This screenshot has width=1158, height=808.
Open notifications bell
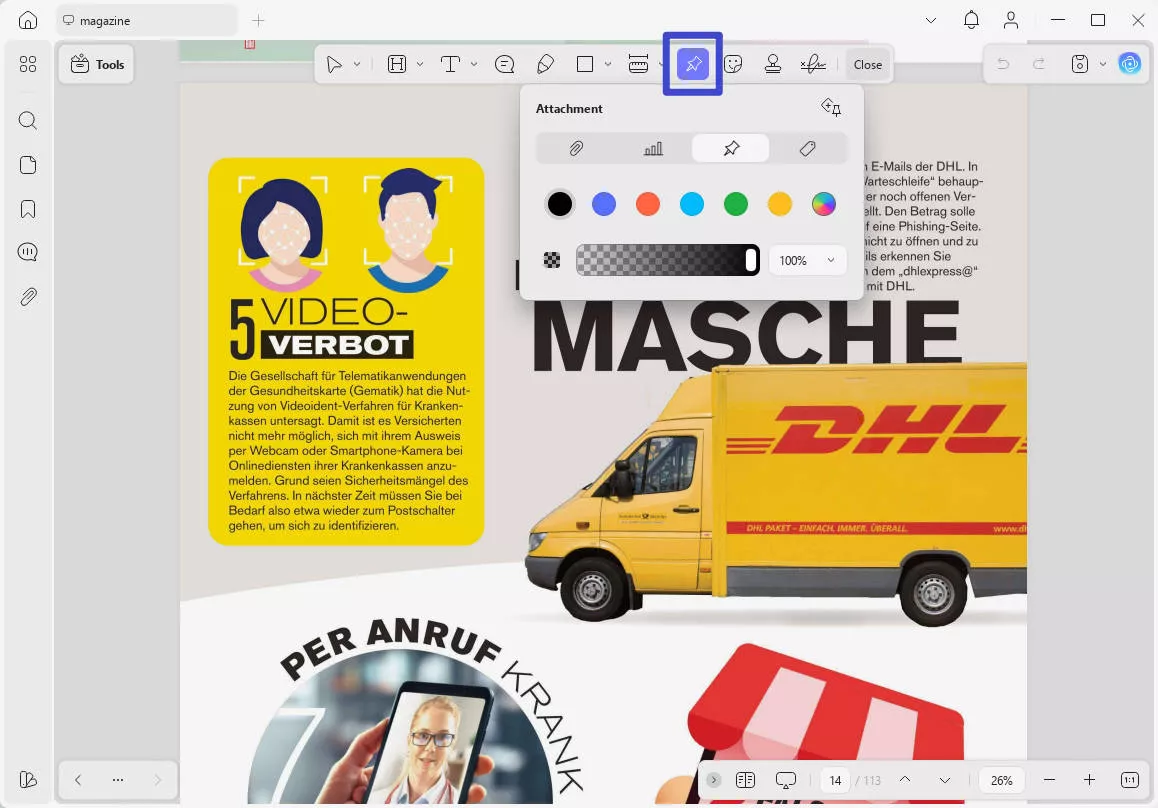click(971, 20)
